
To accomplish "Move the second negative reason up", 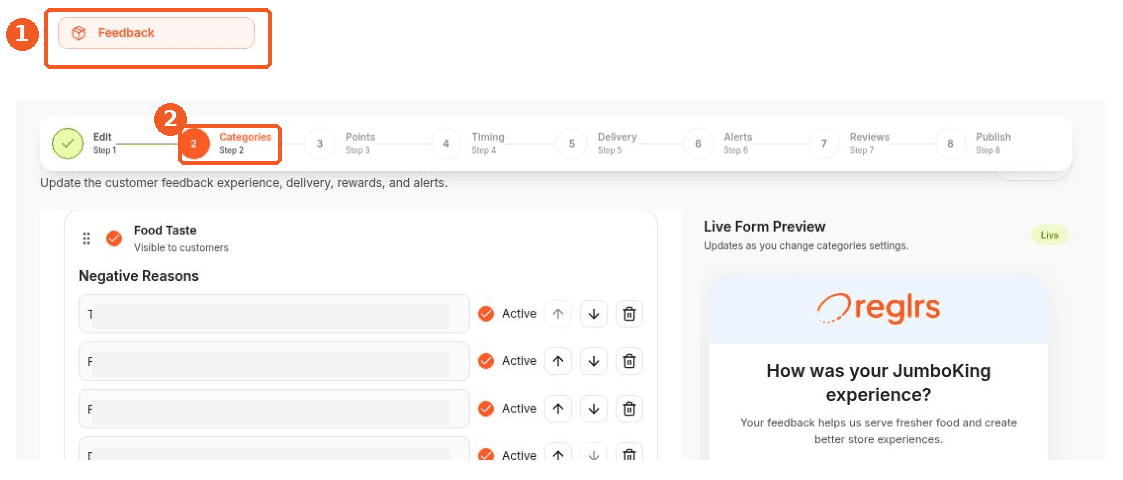I will tap(558, 361).
